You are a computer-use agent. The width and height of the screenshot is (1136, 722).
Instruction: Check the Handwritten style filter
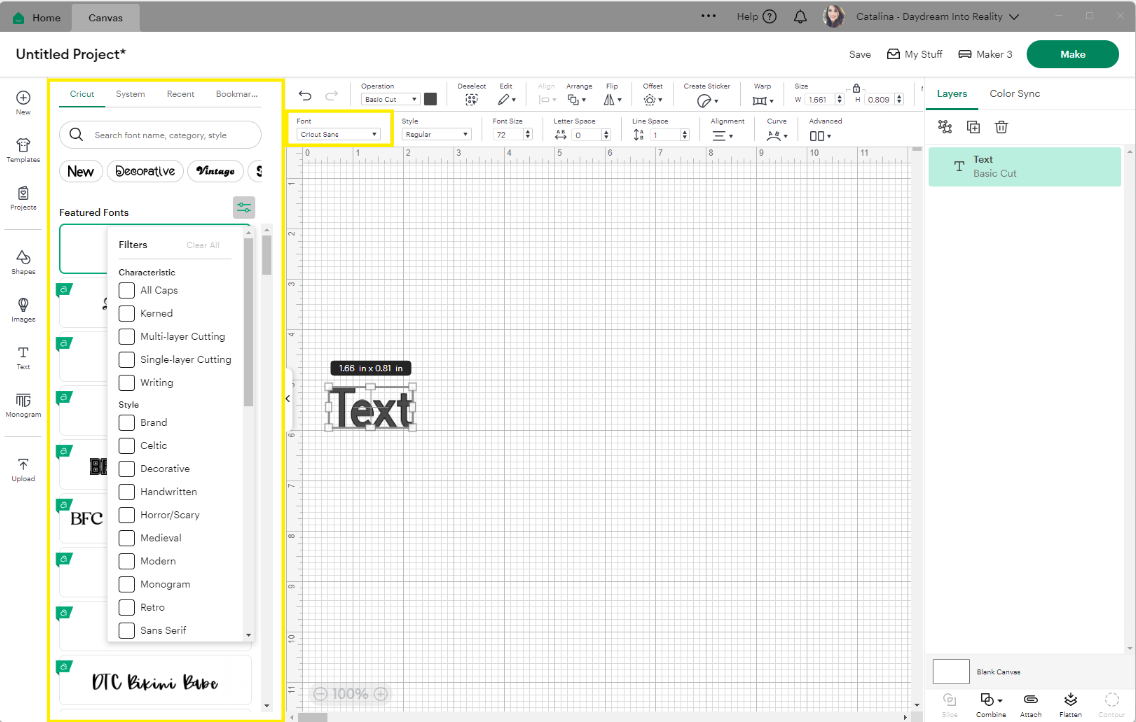click(x=127, y=492)
